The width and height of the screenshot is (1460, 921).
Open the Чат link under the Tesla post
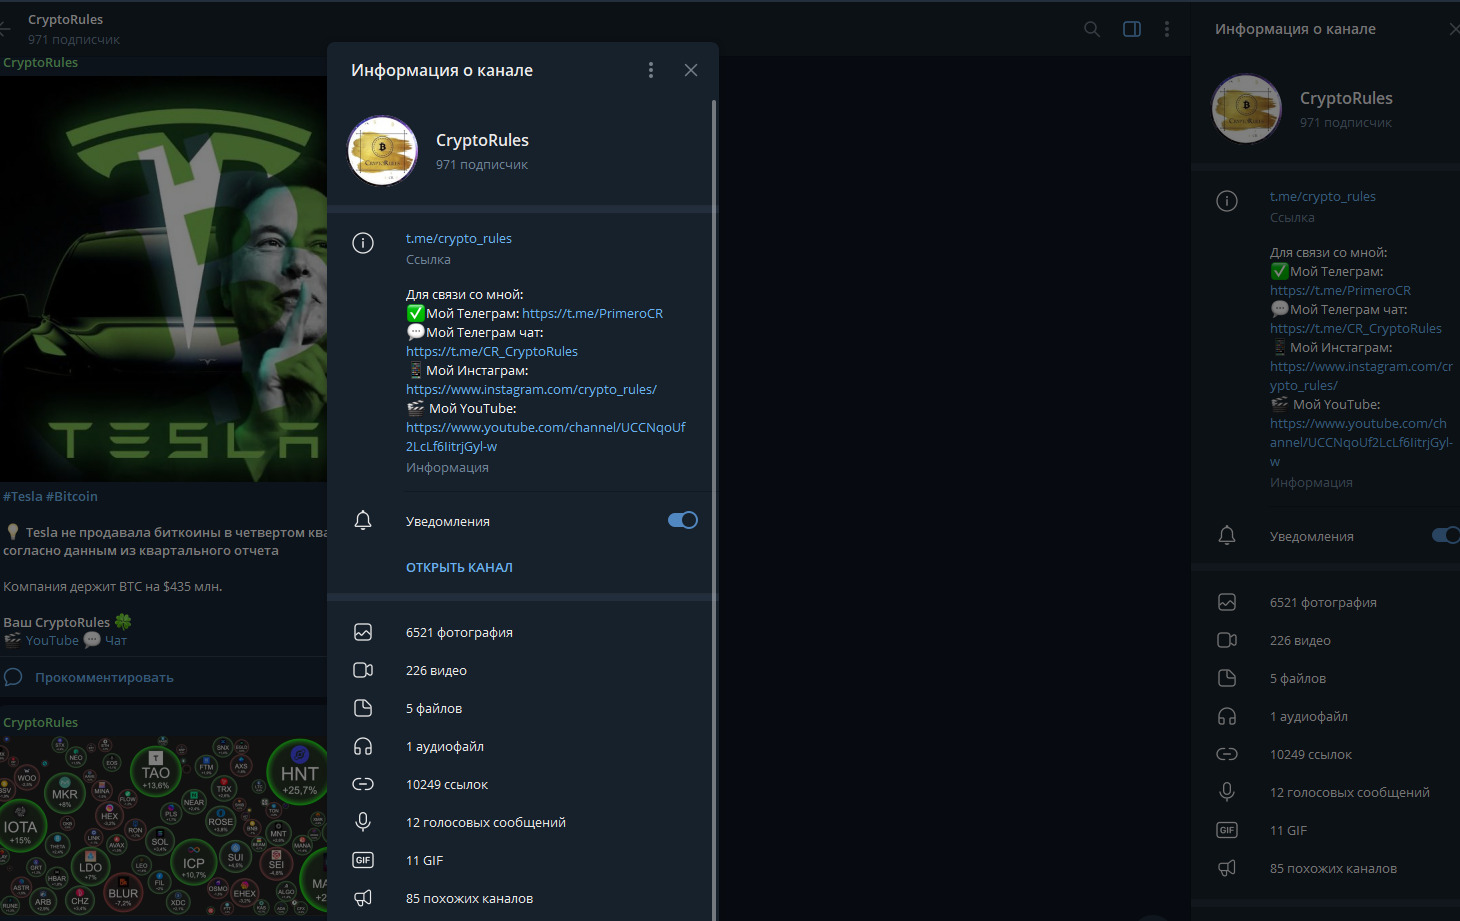(116, 640)
